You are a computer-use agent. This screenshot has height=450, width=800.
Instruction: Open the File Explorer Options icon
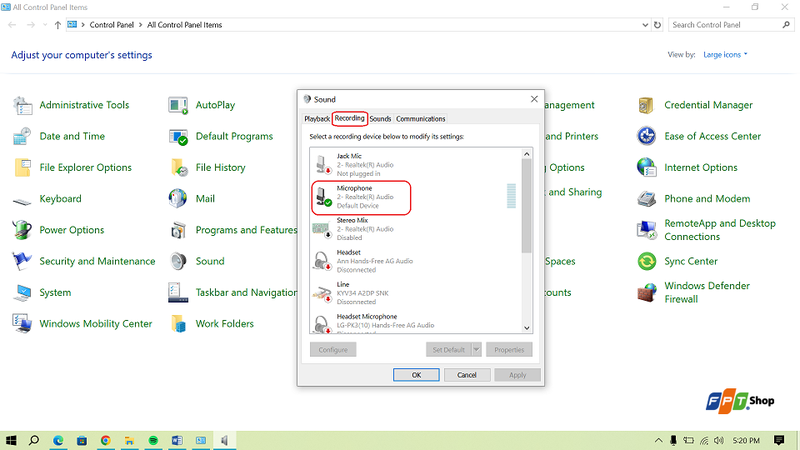tap(22, 167)
